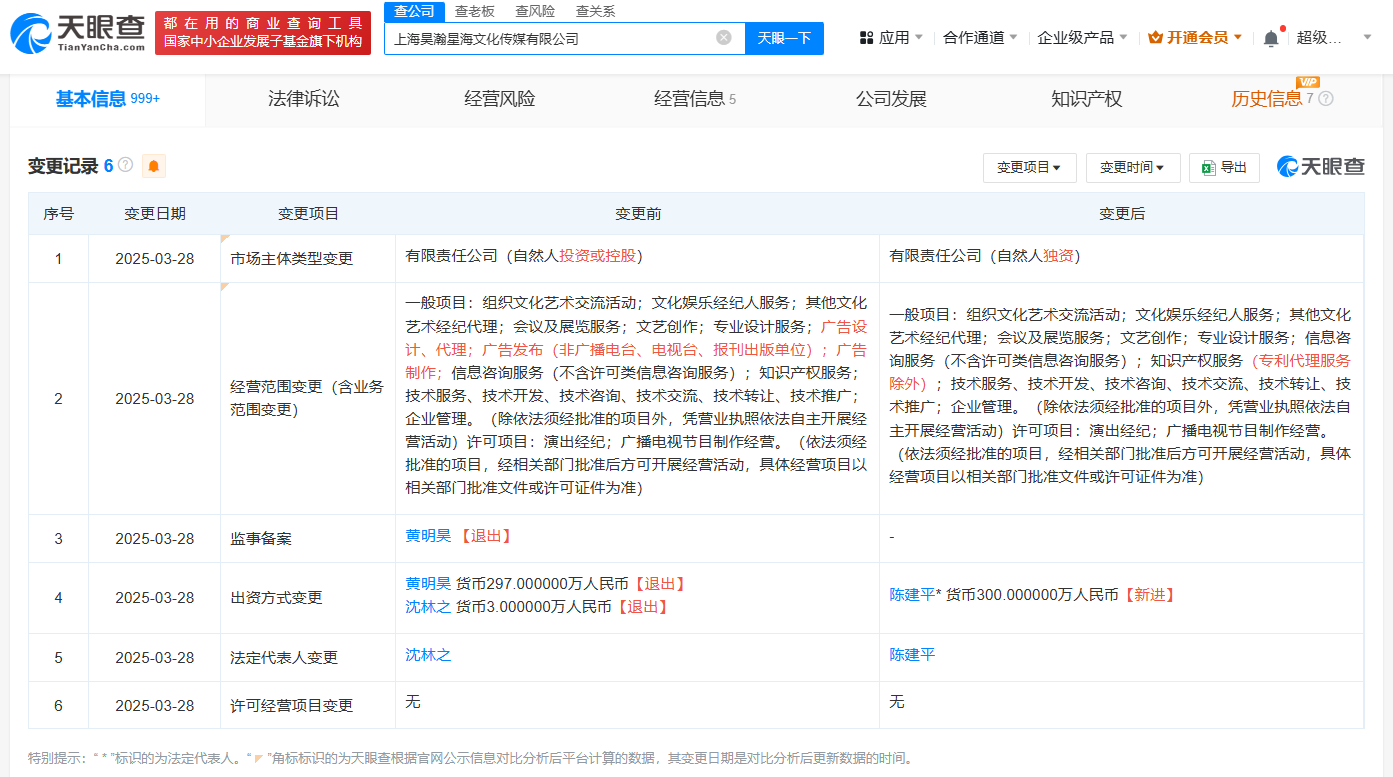Viewport: 1393px width, 777px height.
Task: Click the 变更记录 section heading
Action: coord(63,166)
